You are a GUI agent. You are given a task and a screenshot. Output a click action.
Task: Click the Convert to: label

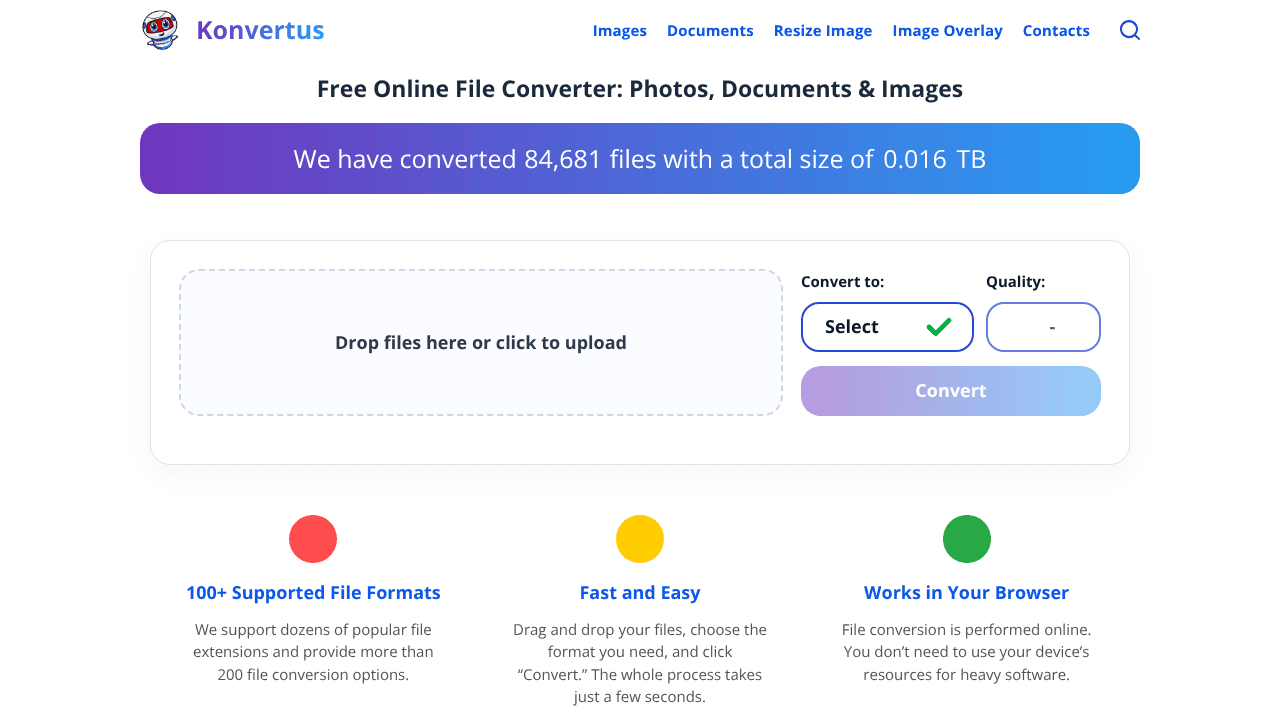click(x=843, y=282)
